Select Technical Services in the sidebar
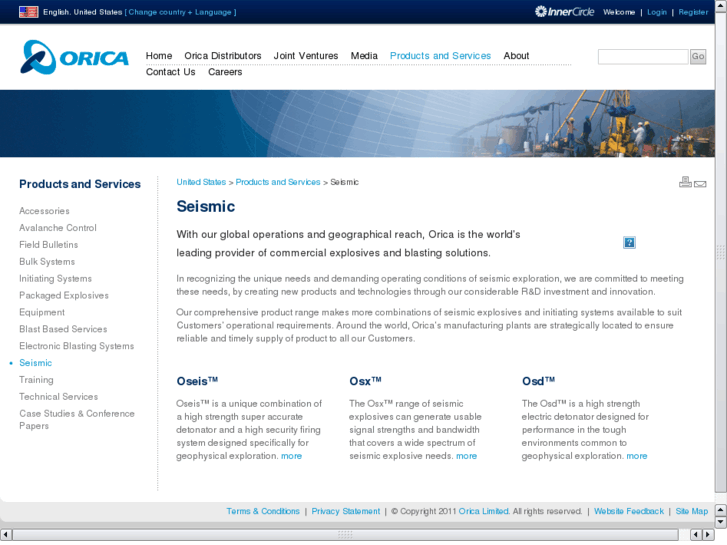Image resolution: width=727 pixels, height=545 pixels. (x=58, y=397)
